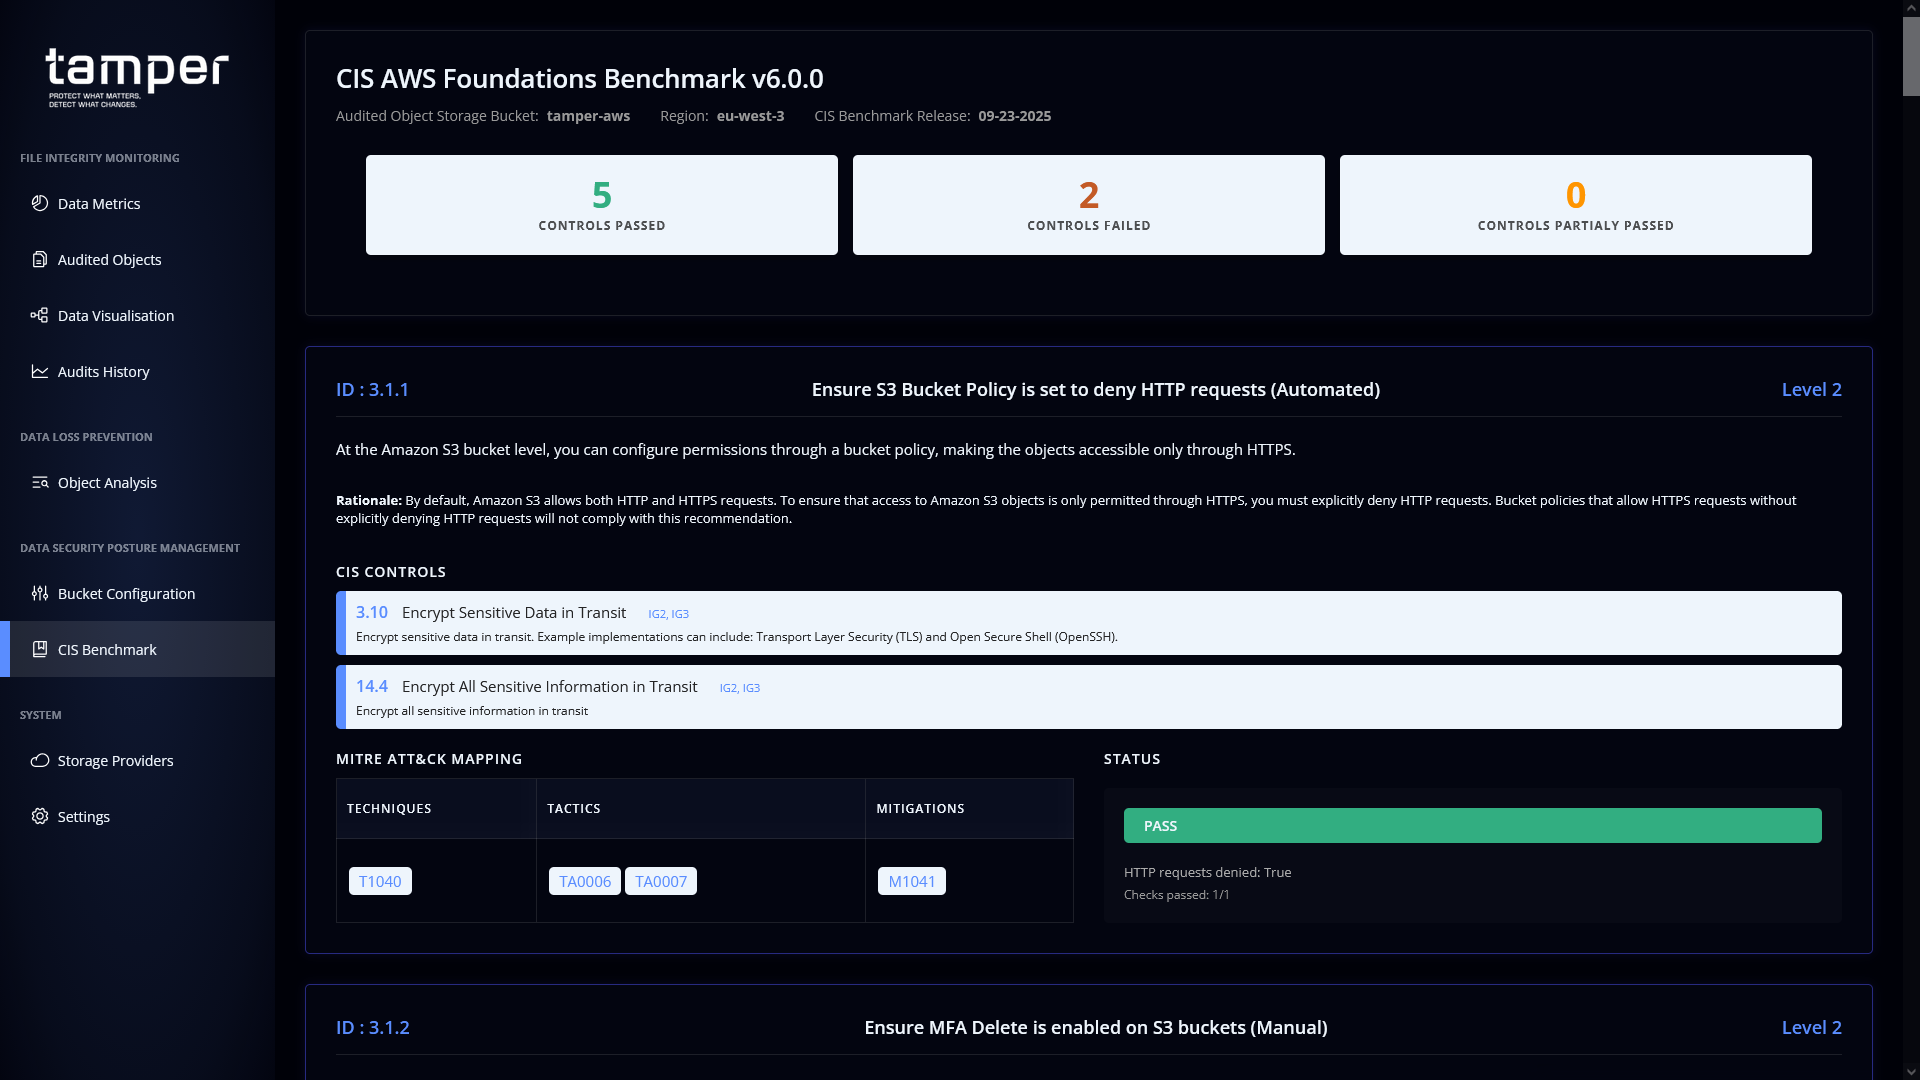Open the Storage Providers cloud icon
Image resolution: width=1920 pixels, height=1080 pixels.
point(40,760)
